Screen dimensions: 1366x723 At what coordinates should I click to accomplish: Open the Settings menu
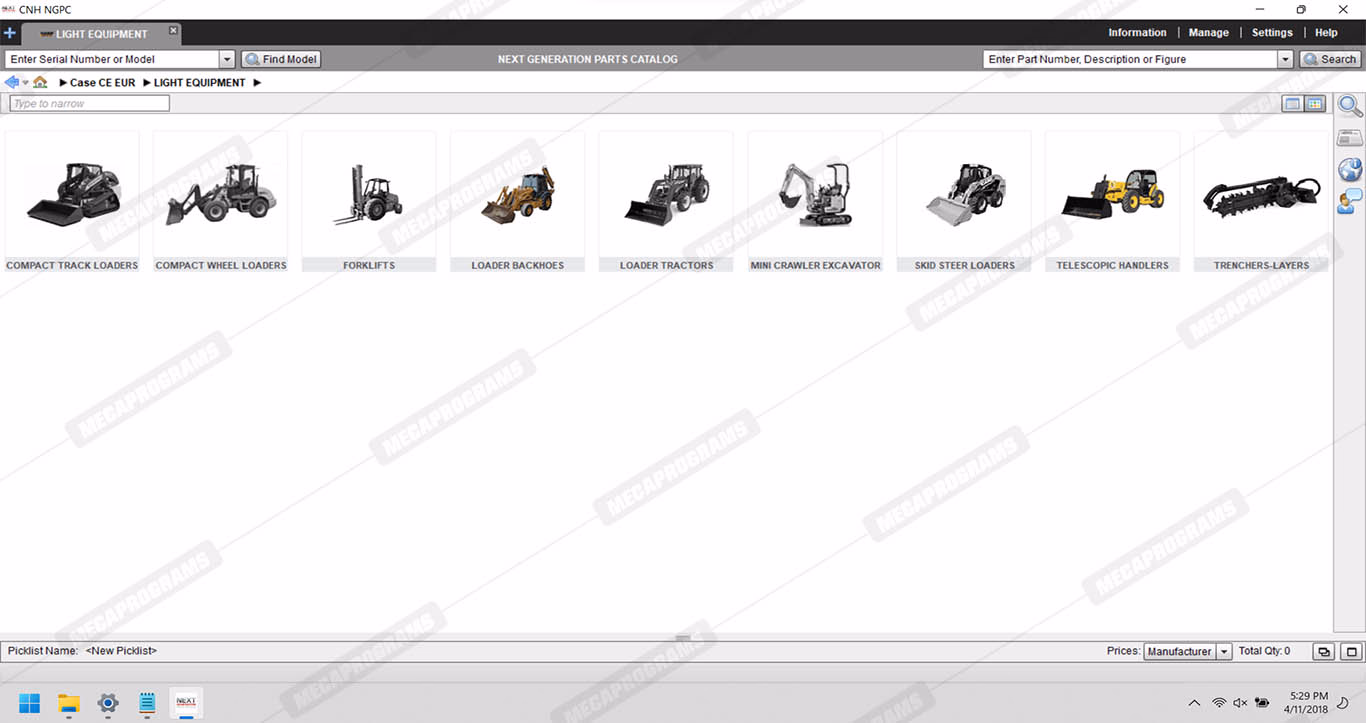click(1272, 33)
